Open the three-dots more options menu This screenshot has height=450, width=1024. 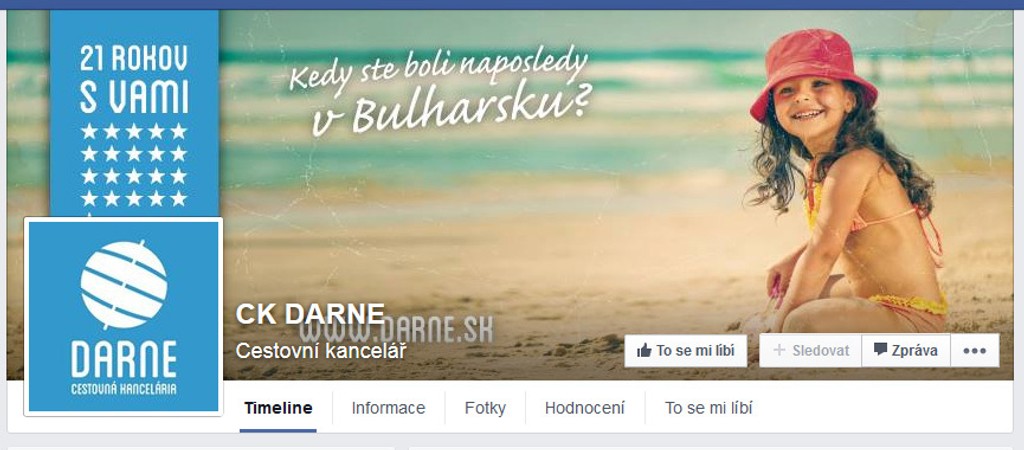[974, 351]
